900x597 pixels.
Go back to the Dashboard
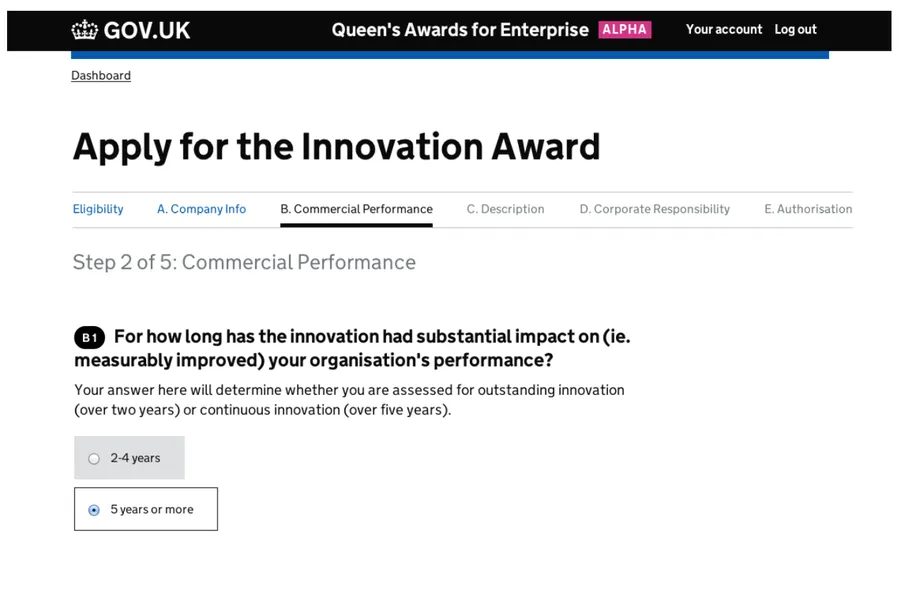(101, 76)
